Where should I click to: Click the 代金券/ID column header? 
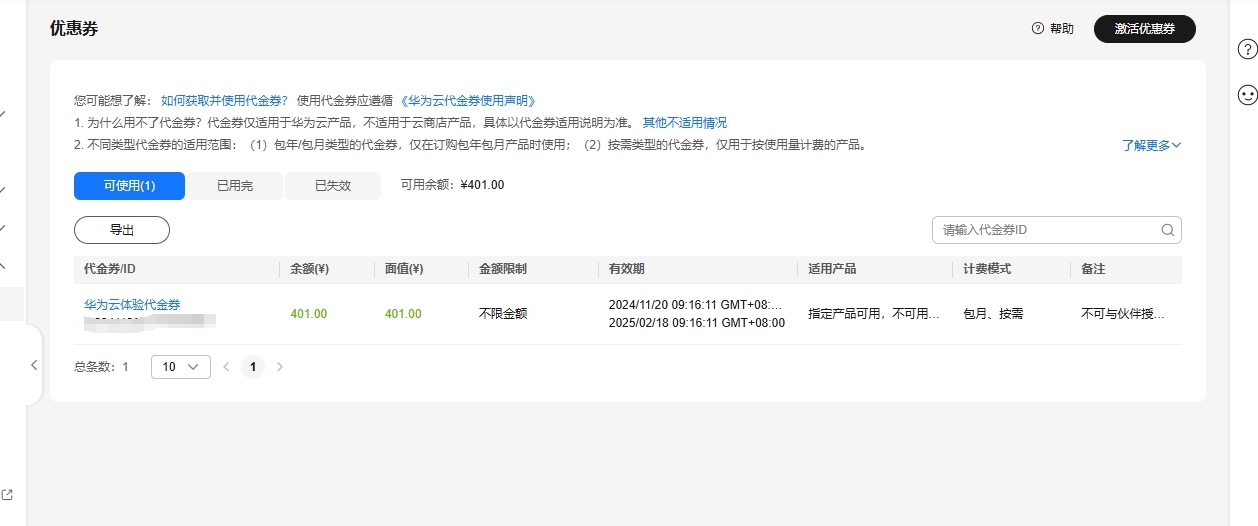click(x=110, y=269)
